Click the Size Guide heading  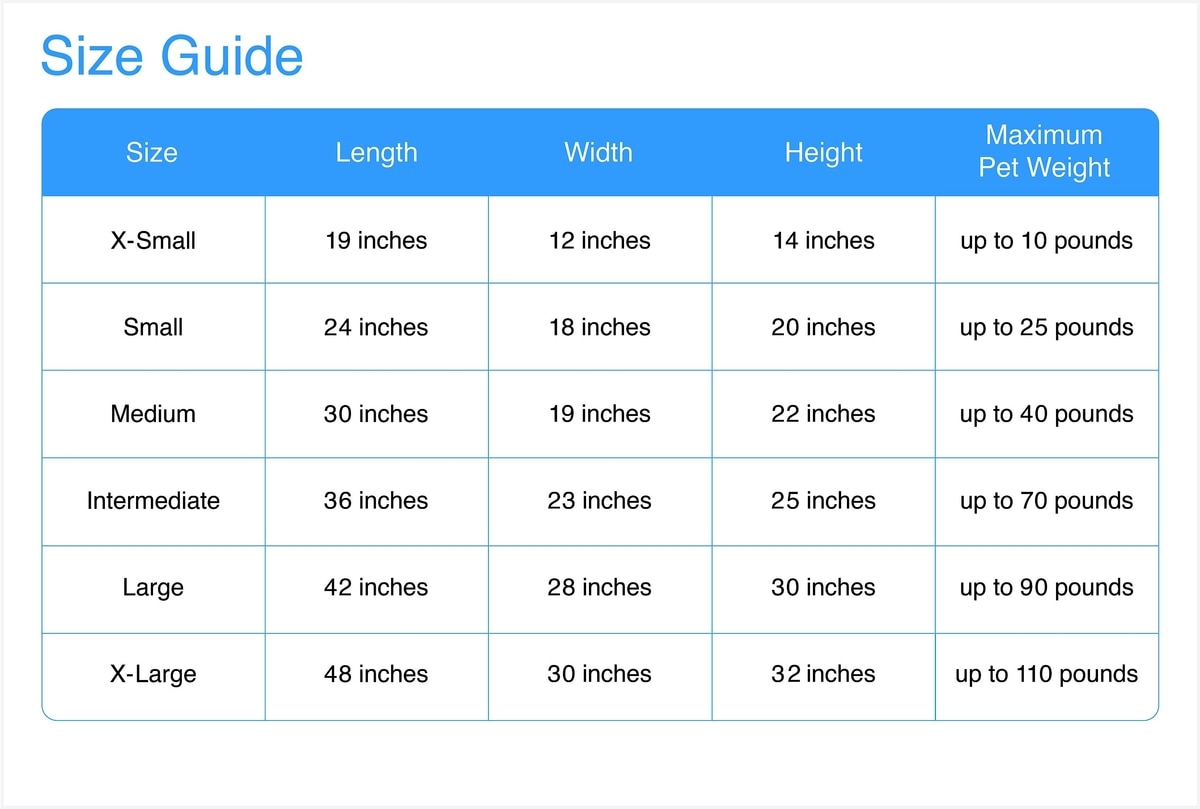coord(171,56)
